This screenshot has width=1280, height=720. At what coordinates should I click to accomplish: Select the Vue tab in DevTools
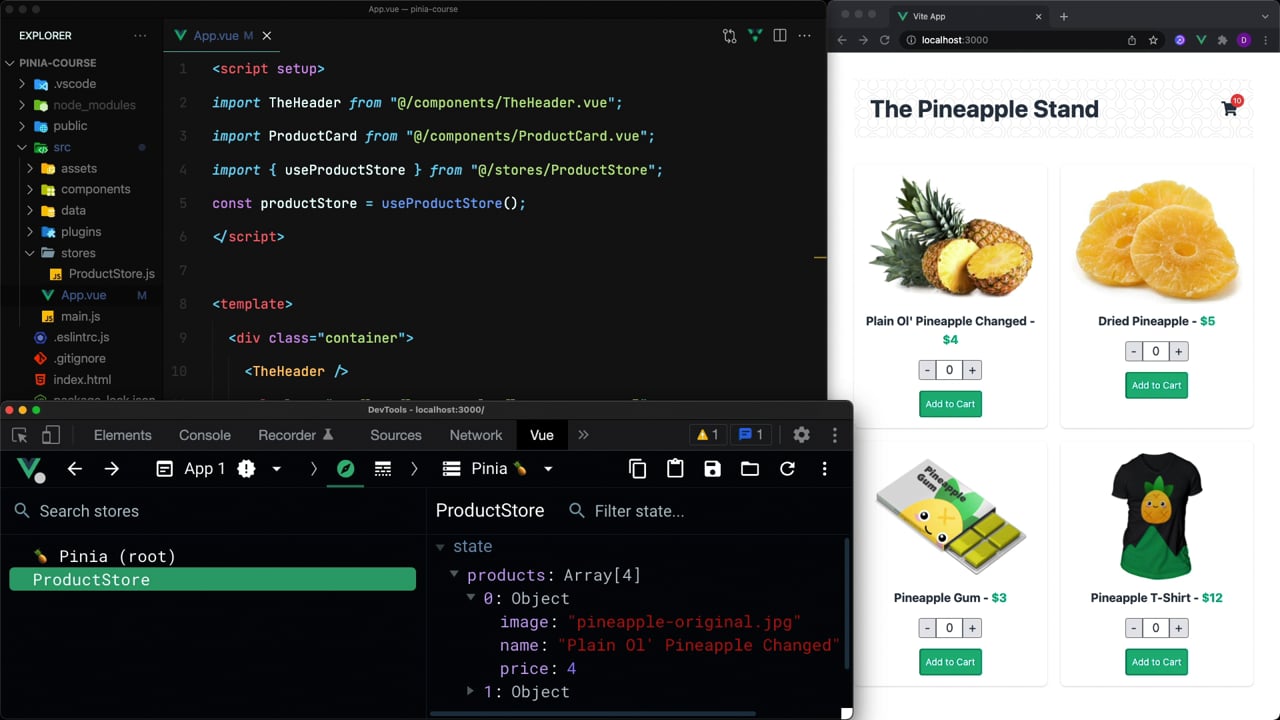tap(542, 435)
